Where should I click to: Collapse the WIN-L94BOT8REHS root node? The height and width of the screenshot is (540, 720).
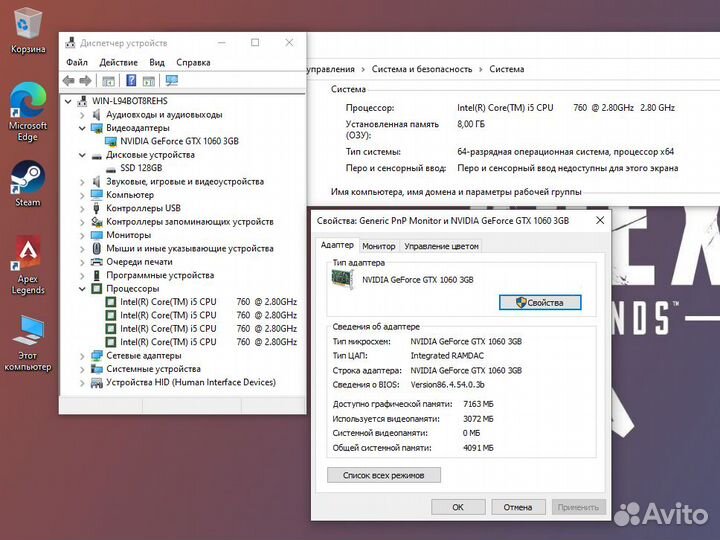68,101
